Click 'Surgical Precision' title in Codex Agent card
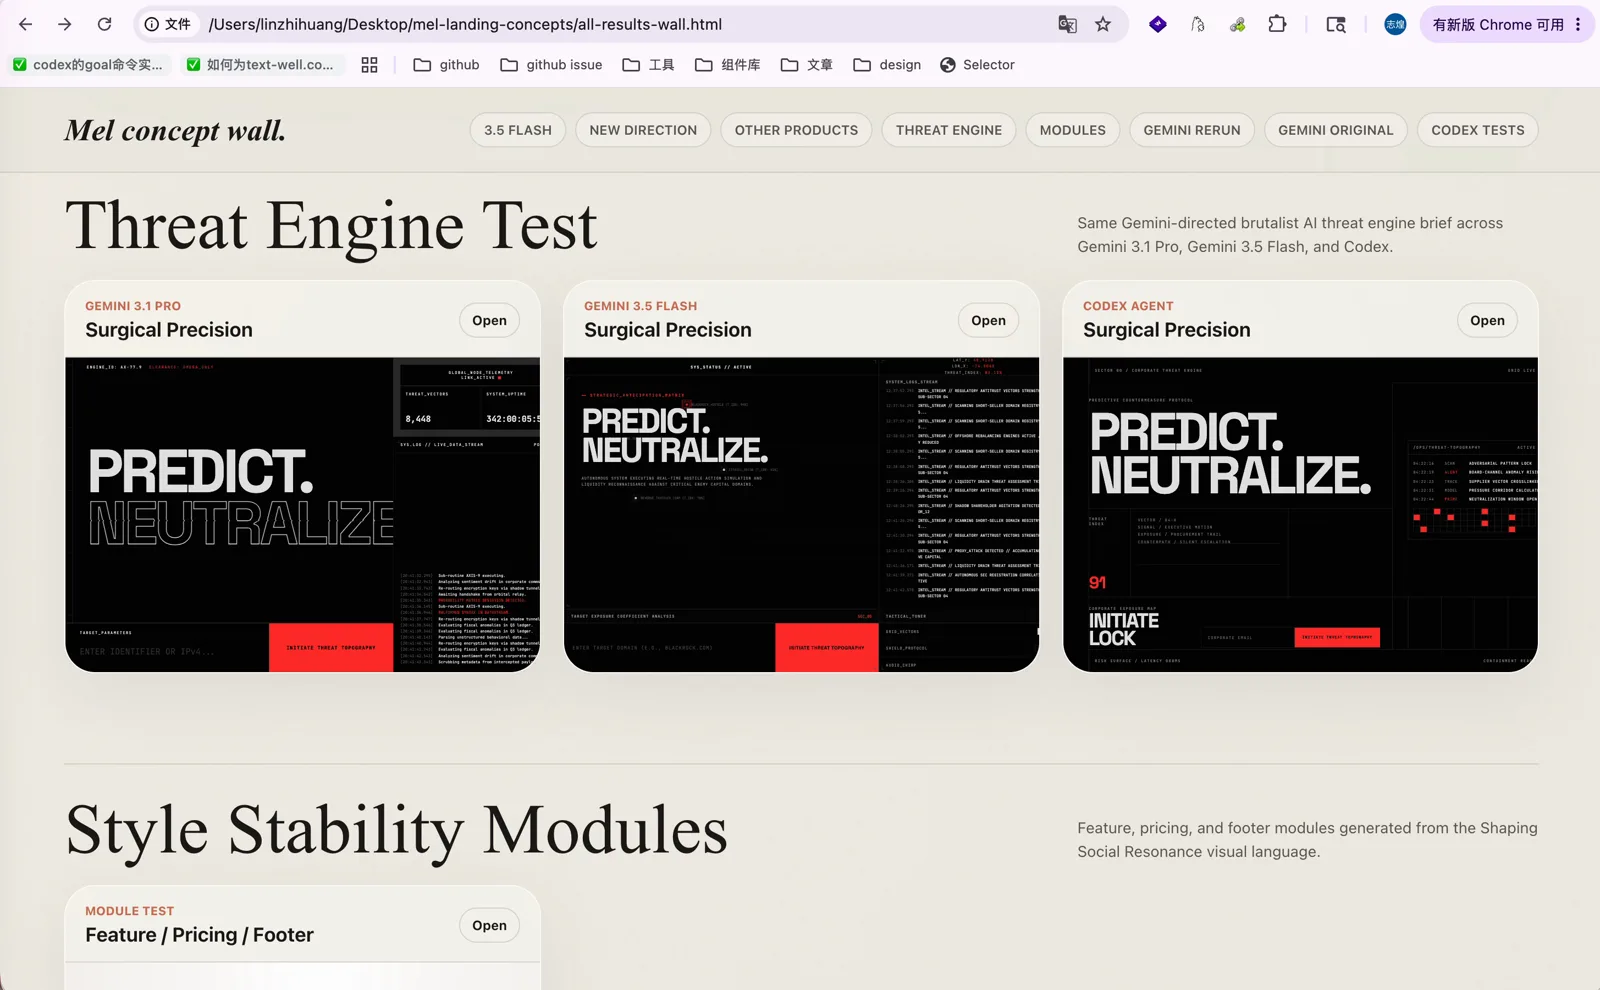 (1167, 330)
